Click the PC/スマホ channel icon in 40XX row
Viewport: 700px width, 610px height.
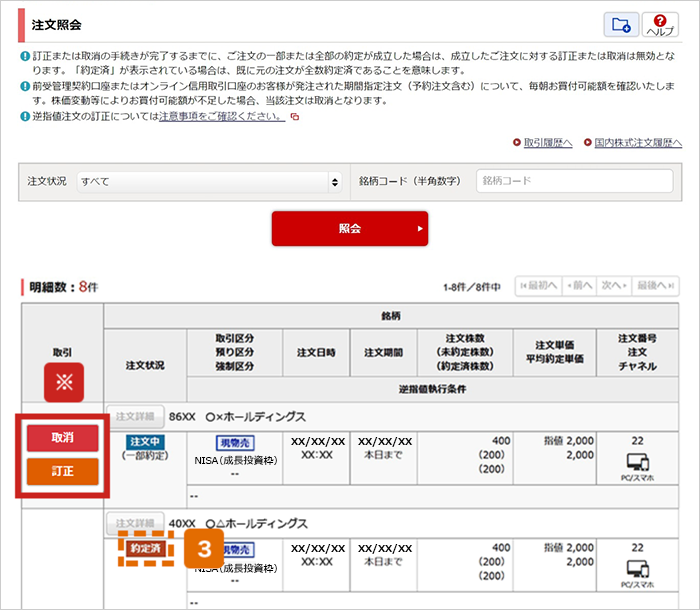coord(638,568)
